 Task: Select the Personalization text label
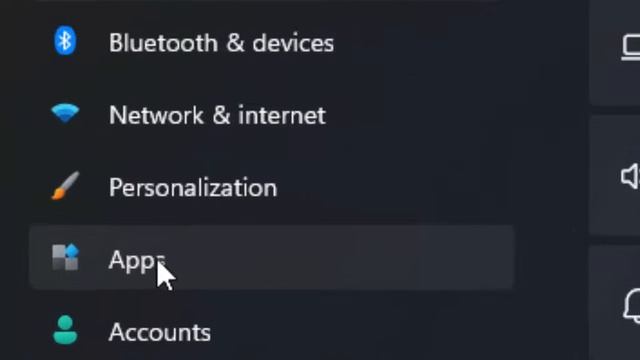(193, 188)
